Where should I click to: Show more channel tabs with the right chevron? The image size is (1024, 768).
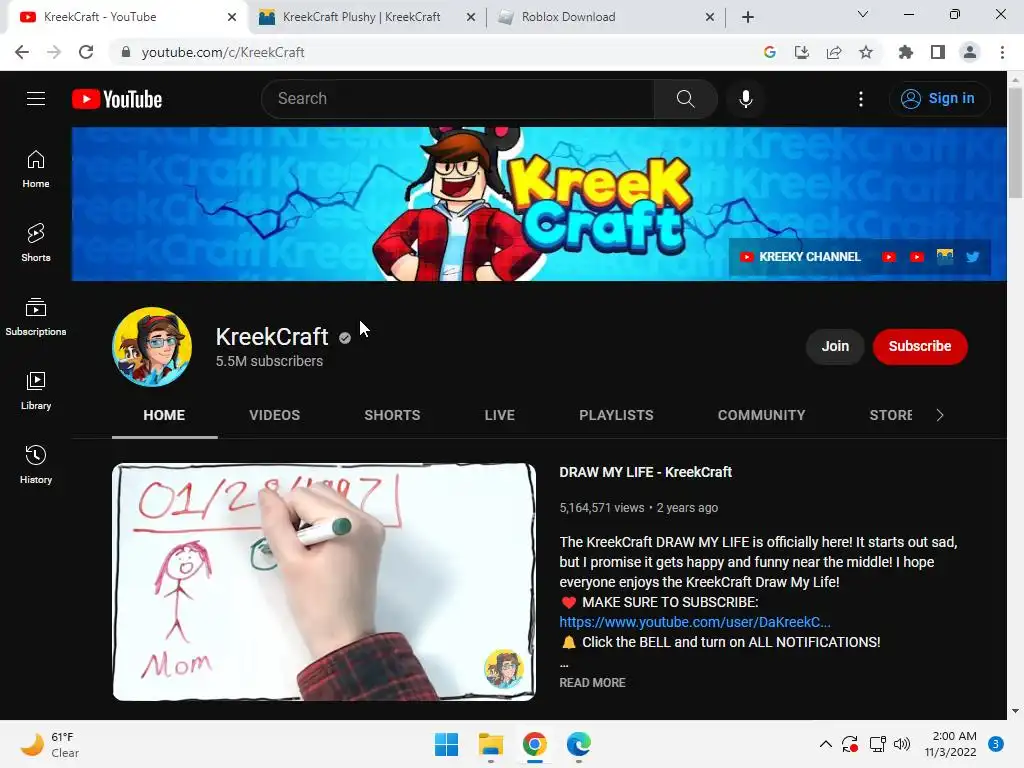[940, 415]
